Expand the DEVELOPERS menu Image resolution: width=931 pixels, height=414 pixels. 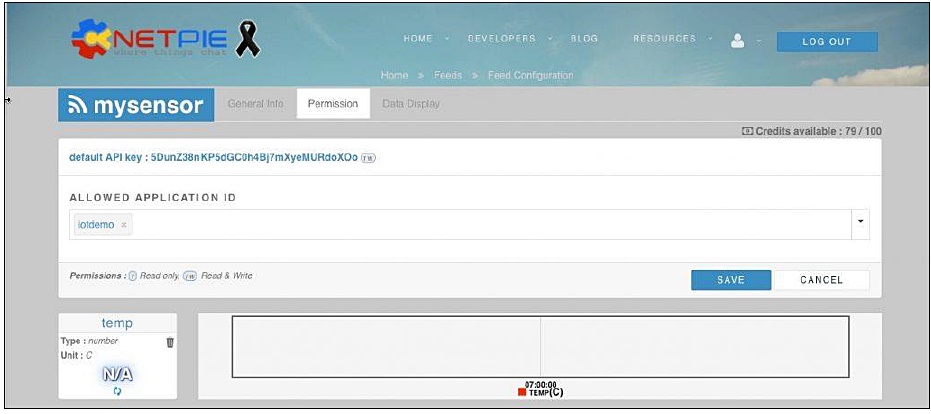point(504,39)
